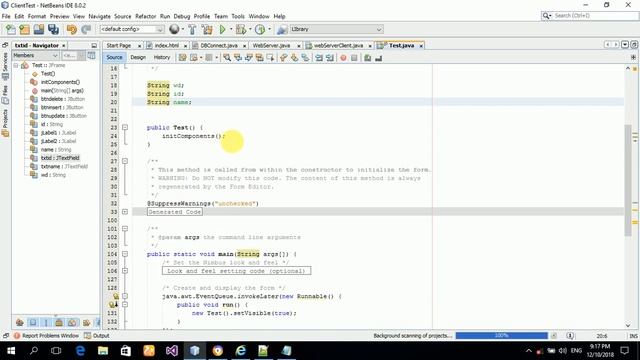
Task: Collapse the main method fold at line 104
Action: (x=125, y=254)
